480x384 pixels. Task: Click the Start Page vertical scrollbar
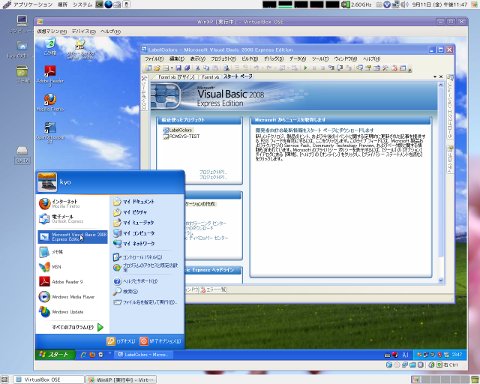click(x=441, y=183)
